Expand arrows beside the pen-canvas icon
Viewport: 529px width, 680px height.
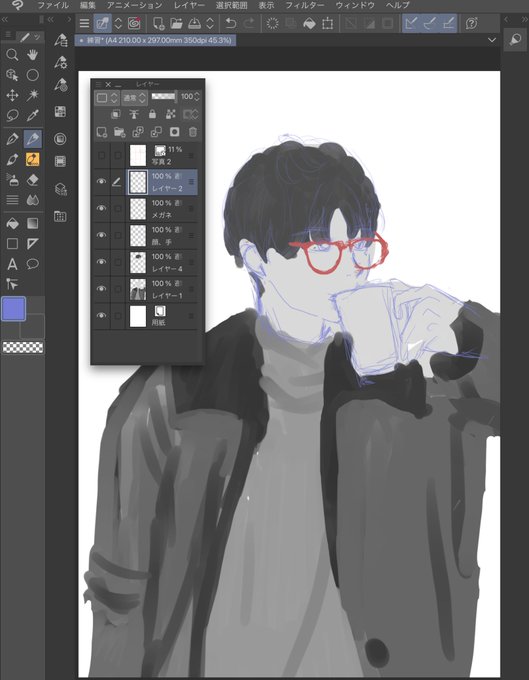pyautogui.click(x=118, y=23)
